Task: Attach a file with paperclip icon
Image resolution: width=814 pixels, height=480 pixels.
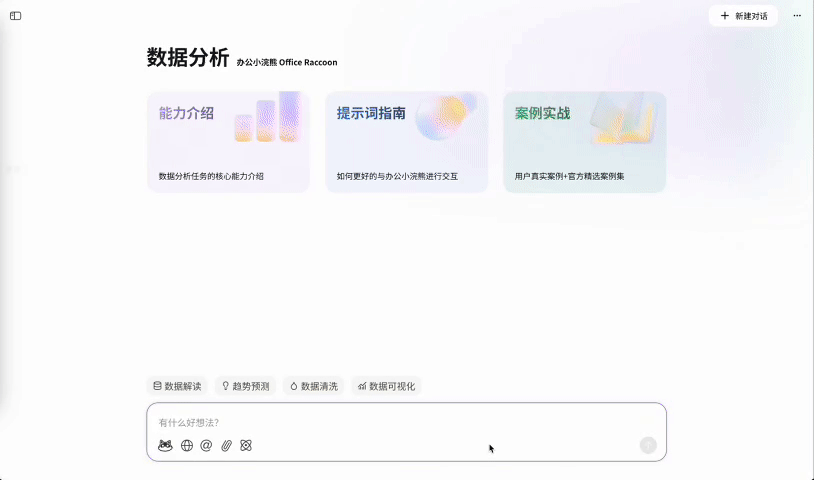Action: 227,445
